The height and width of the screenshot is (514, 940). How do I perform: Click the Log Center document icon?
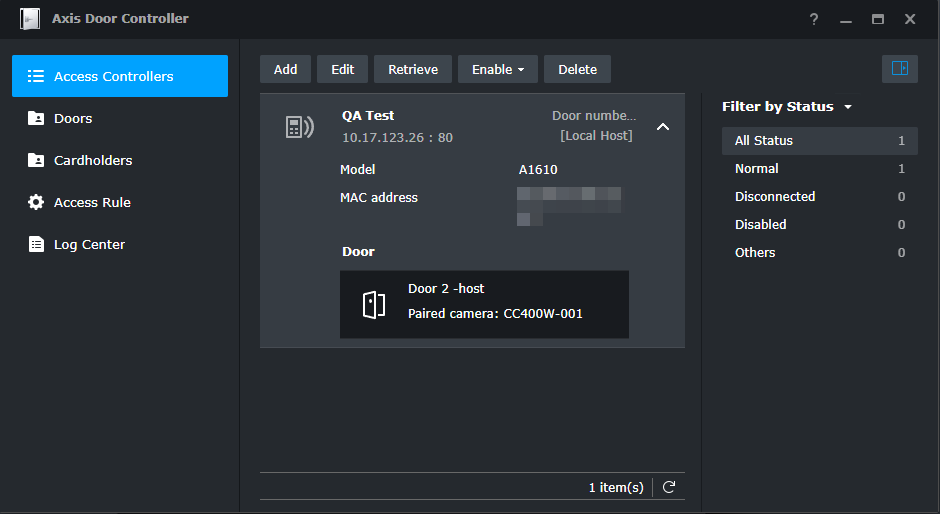coord(36,244)
